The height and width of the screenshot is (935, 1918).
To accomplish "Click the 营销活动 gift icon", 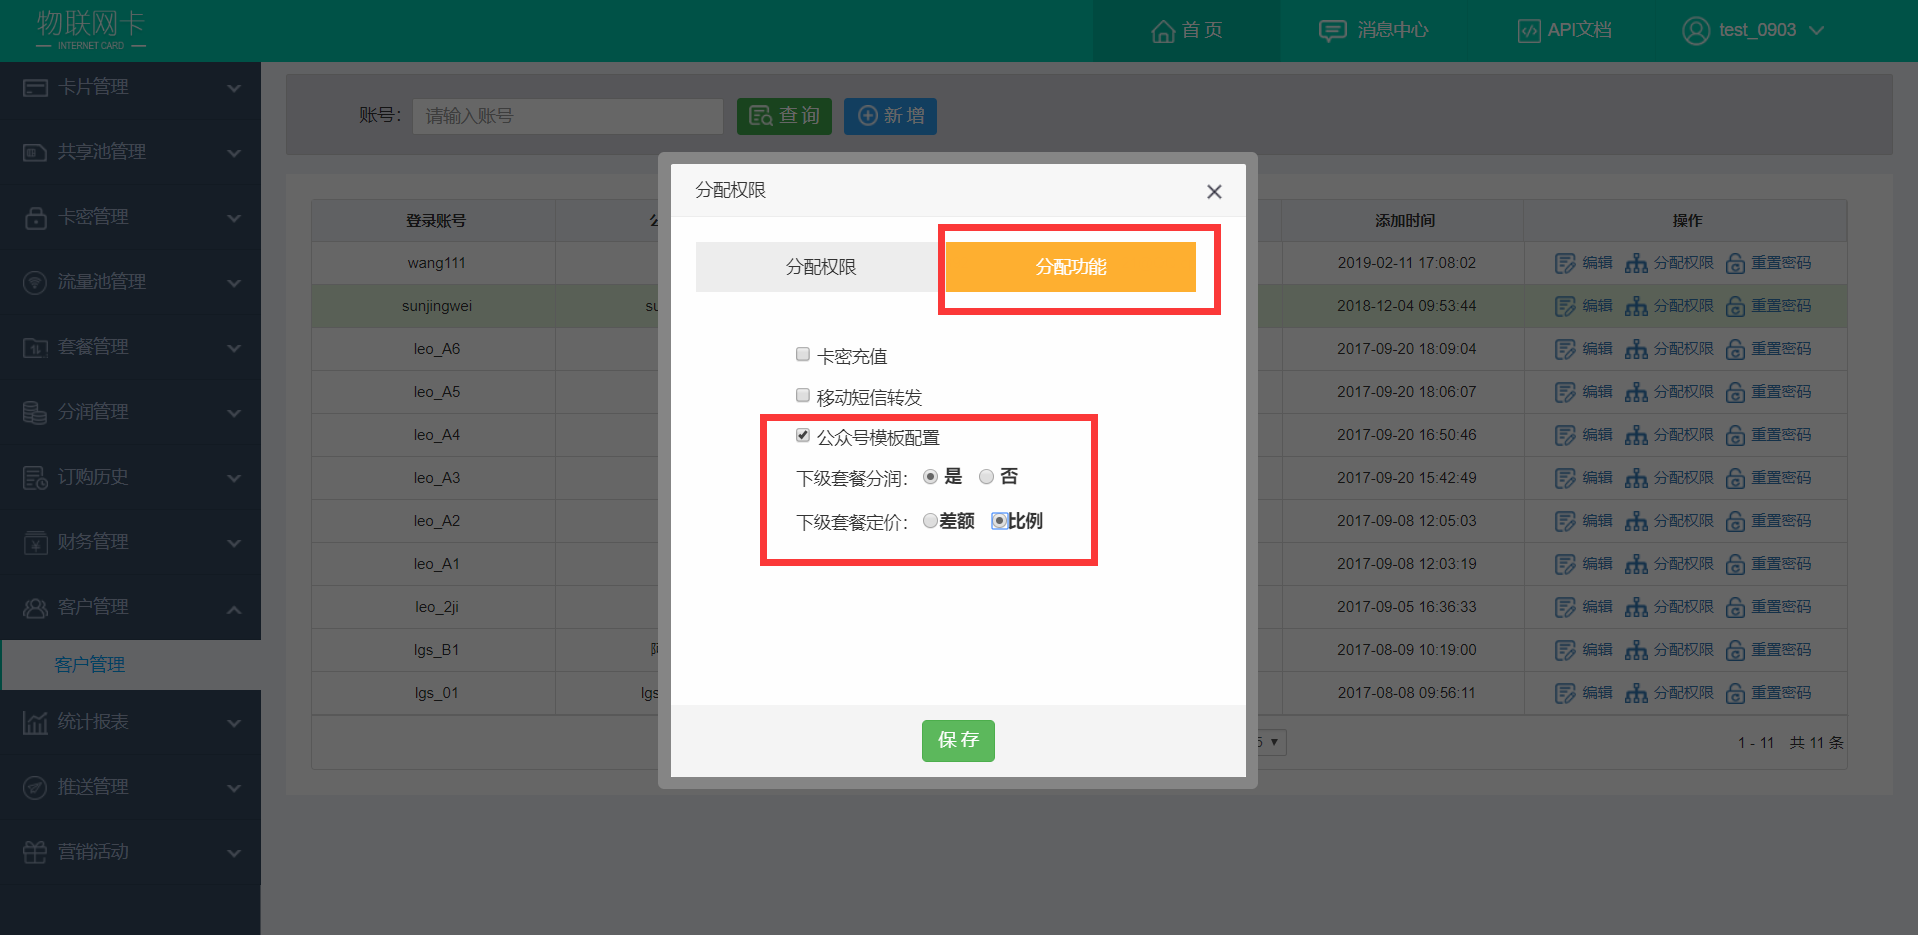I will [35, 853].
